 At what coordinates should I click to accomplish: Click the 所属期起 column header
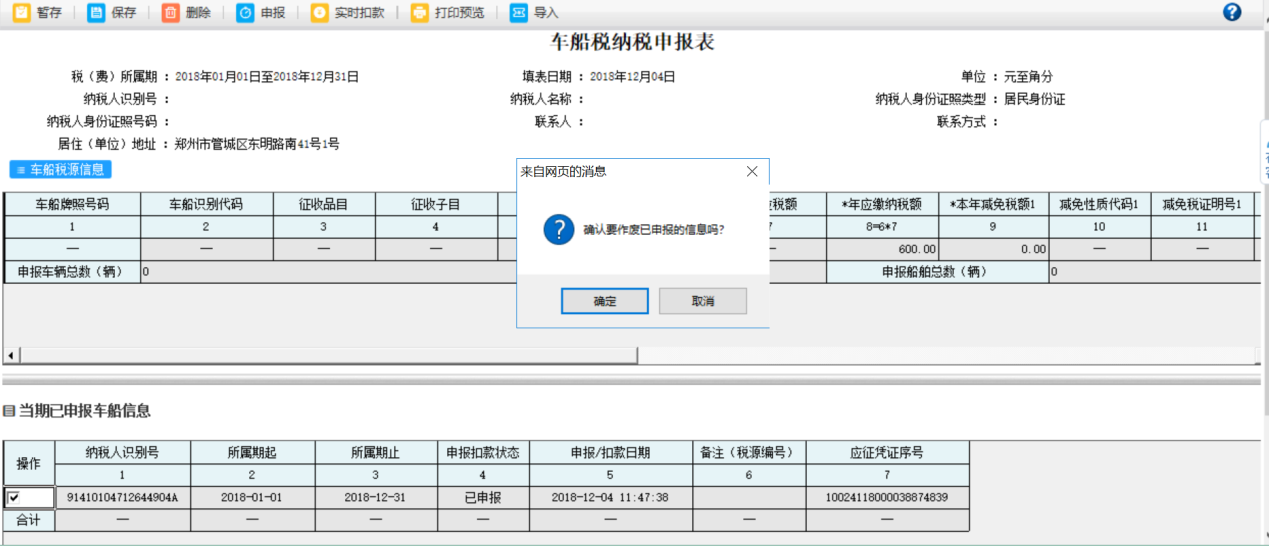252,453
